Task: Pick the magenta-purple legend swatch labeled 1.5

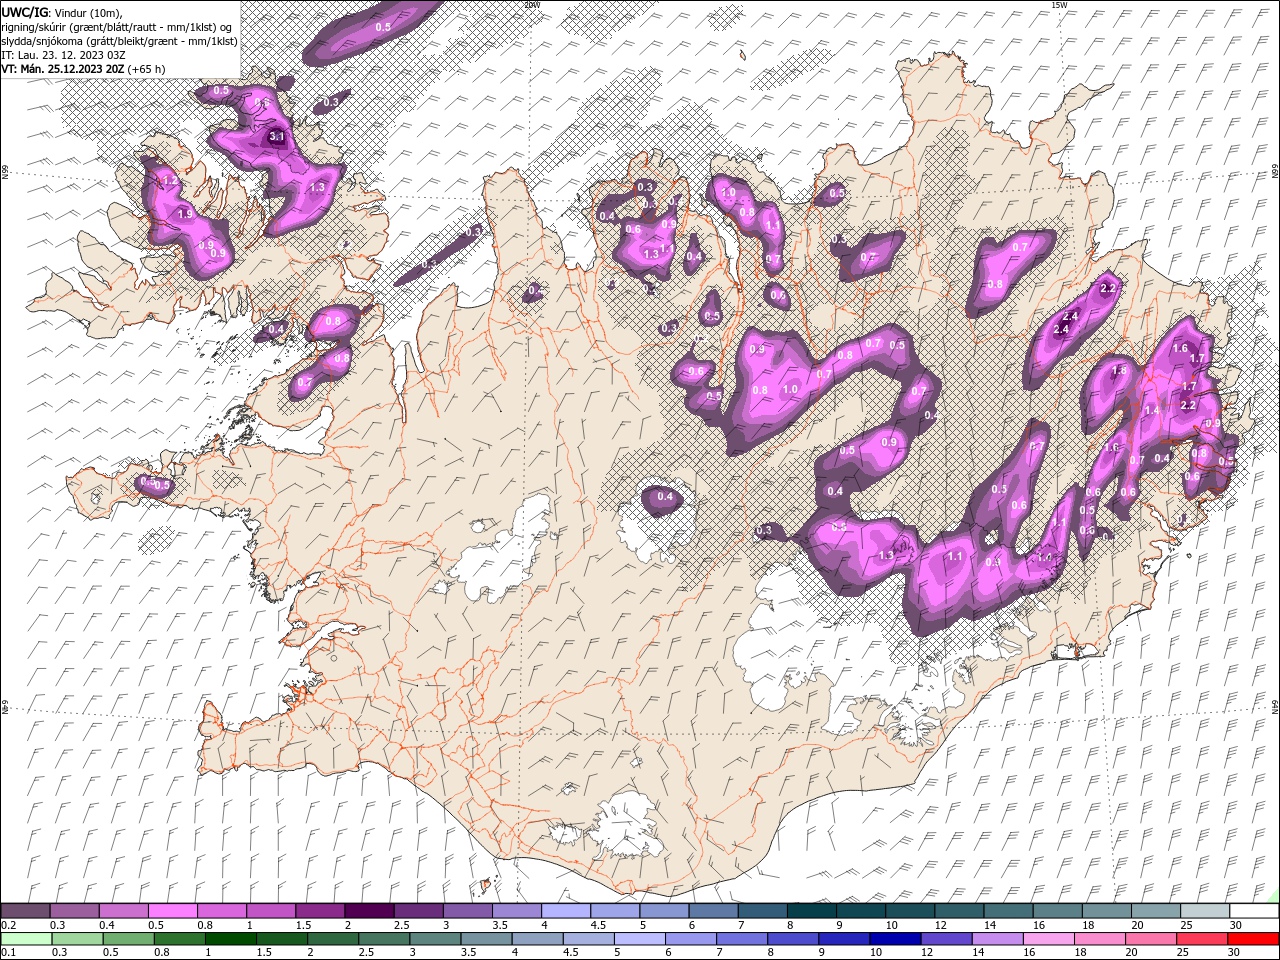Action: [x=319, y=911]
